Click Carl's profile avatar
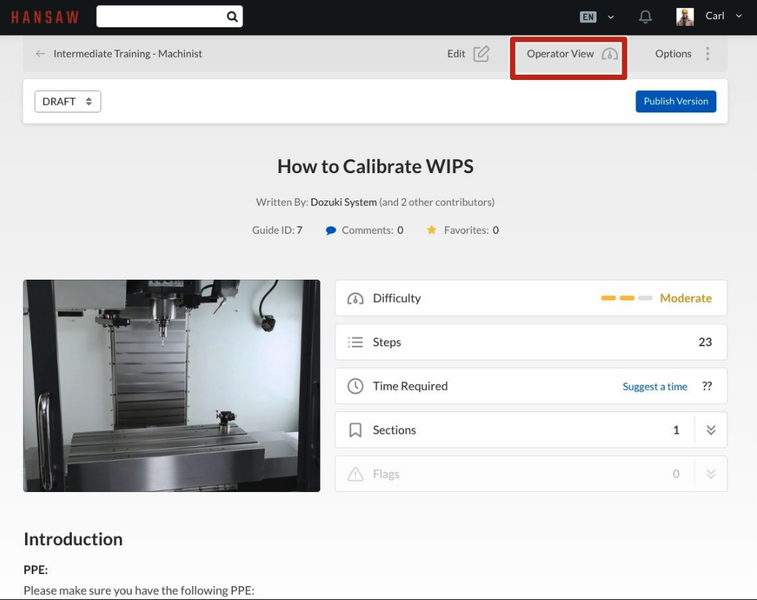This screenshot has height=600, width=757. [685, 17]
